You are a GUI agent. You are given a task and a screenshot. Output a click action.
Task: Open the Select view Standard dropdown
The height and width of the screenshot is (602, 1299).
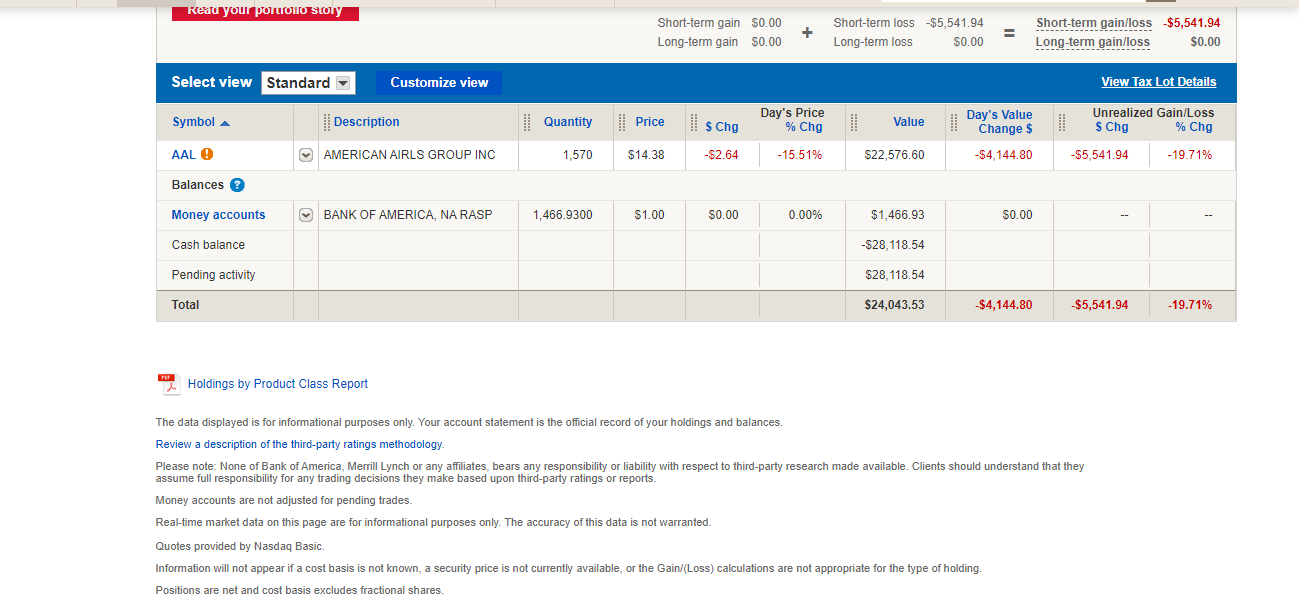click(308, 83)
